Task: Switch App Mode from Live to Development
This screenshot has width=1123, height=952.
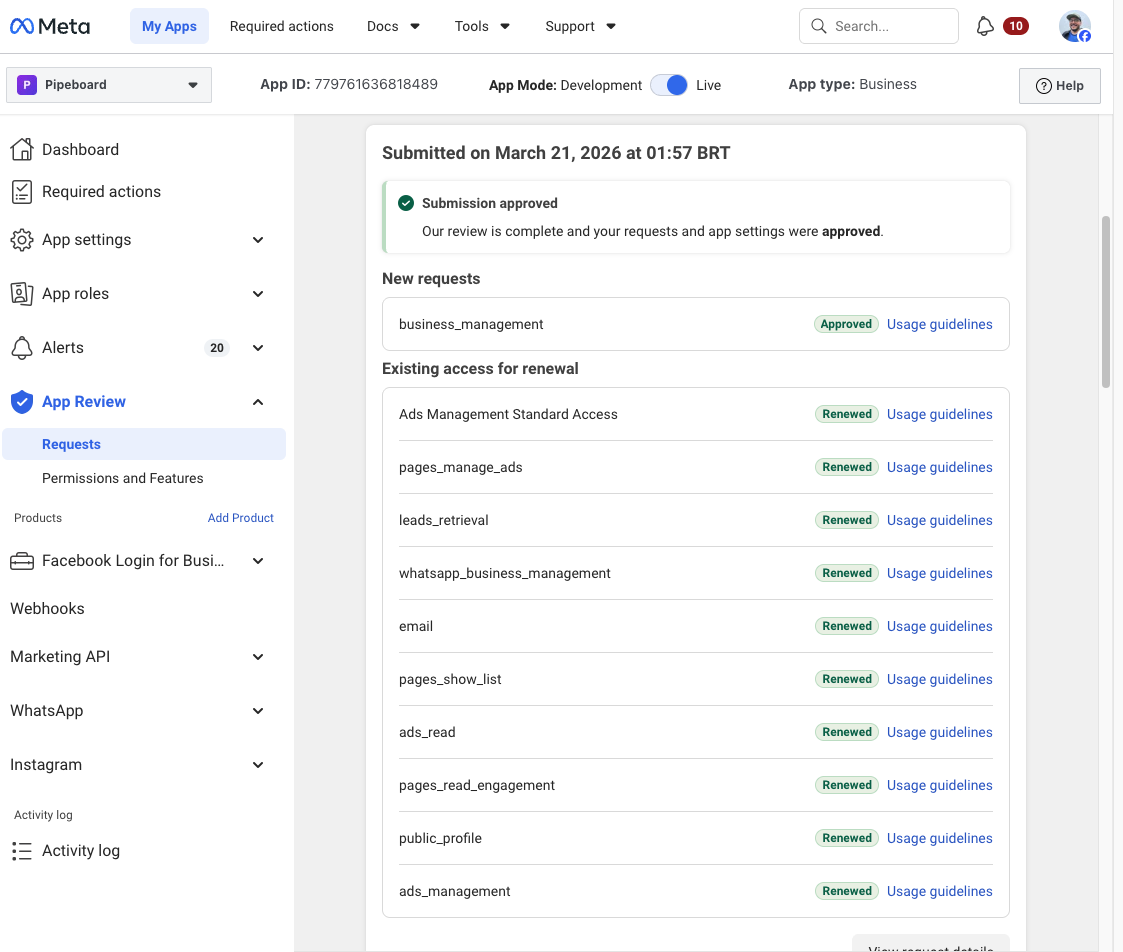Action: pos(668,85)
